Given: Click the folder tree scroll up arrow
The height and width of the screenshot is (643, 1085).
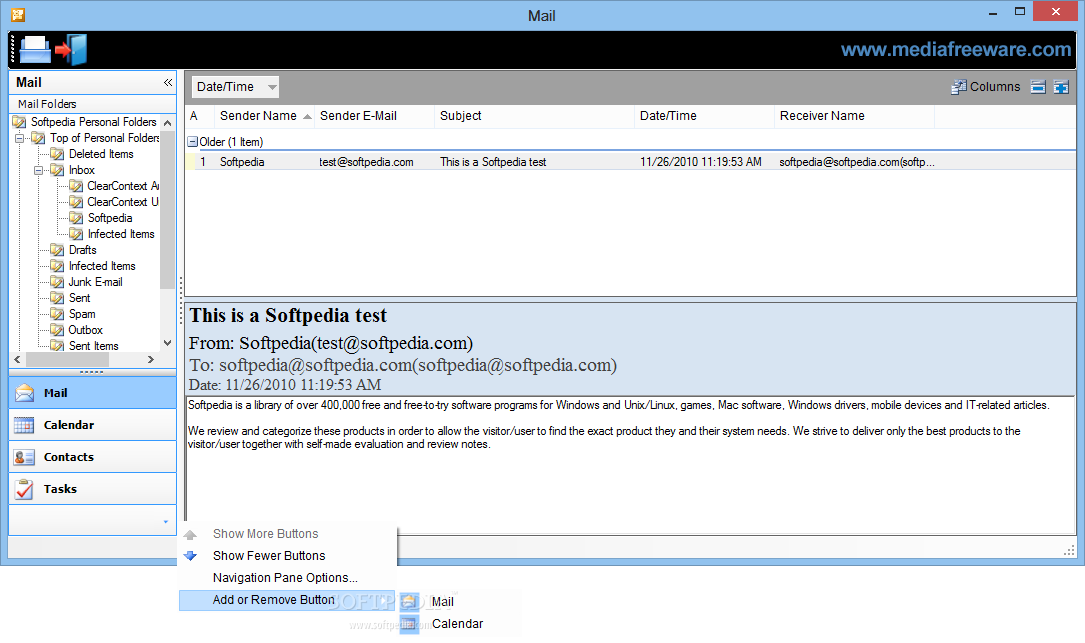Looking at the screenshot, I should pos(167,123).
